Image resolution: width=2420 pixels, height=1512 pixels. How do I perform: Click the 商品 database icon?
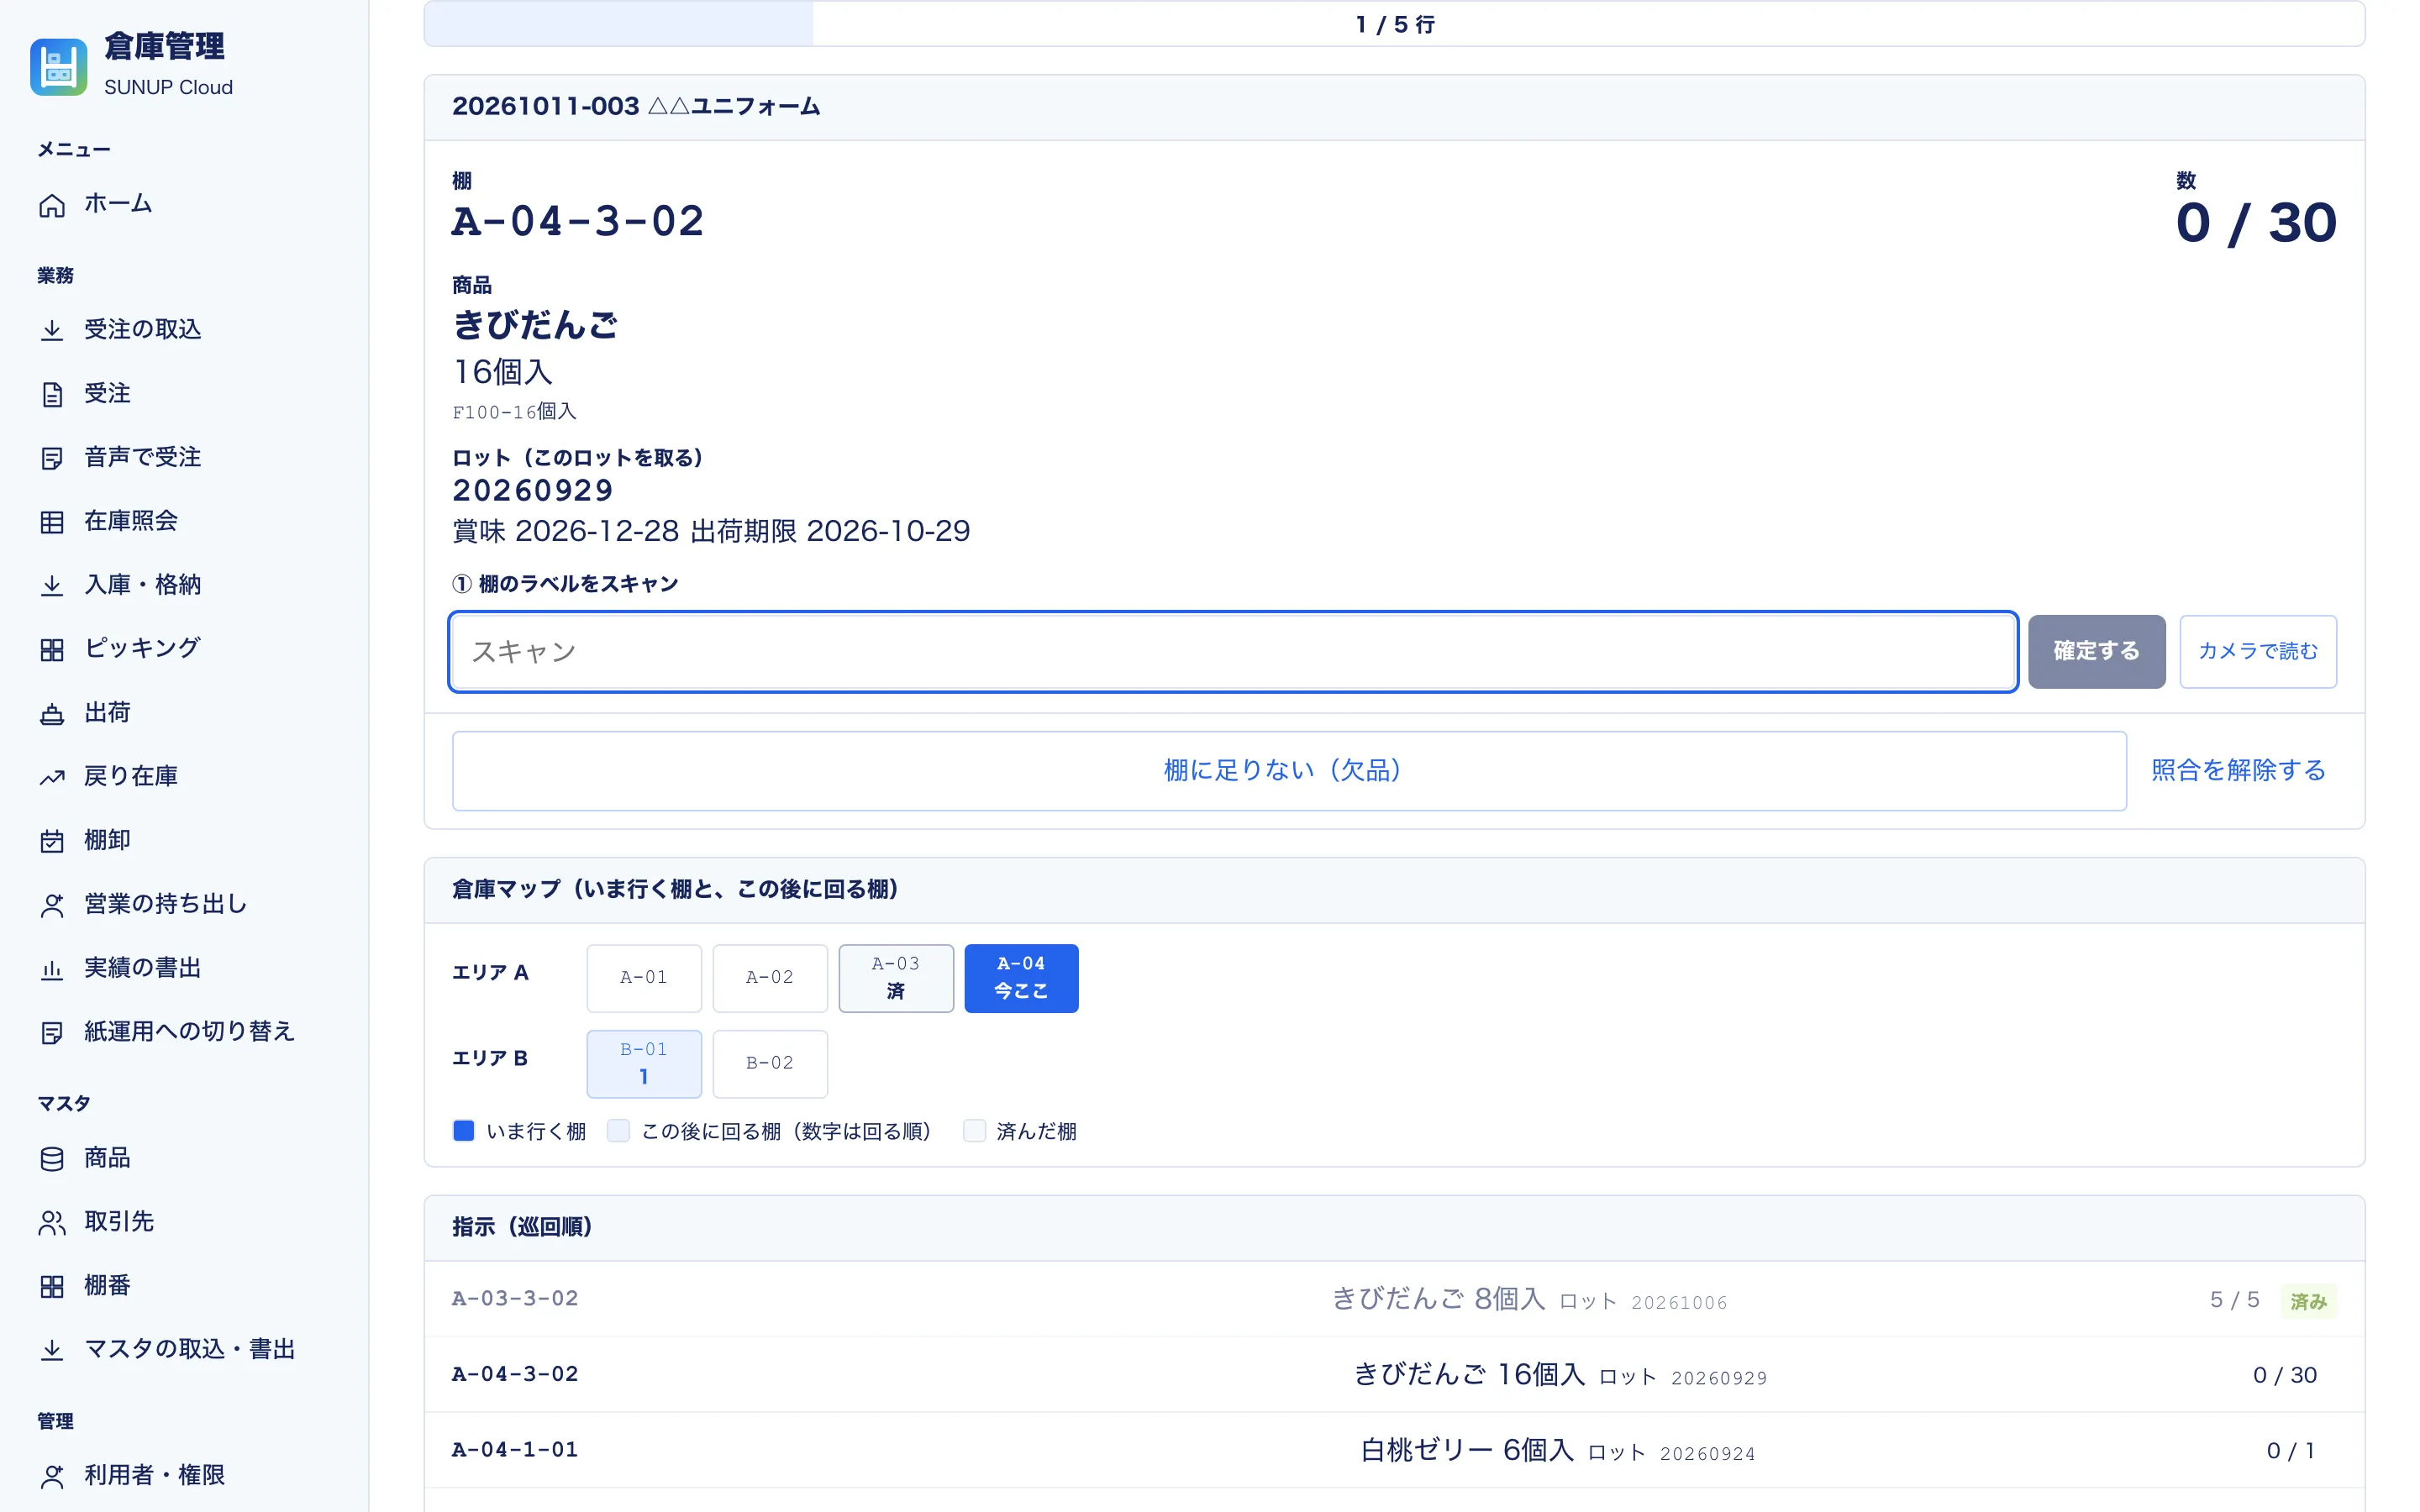(x=52, y=1158)
